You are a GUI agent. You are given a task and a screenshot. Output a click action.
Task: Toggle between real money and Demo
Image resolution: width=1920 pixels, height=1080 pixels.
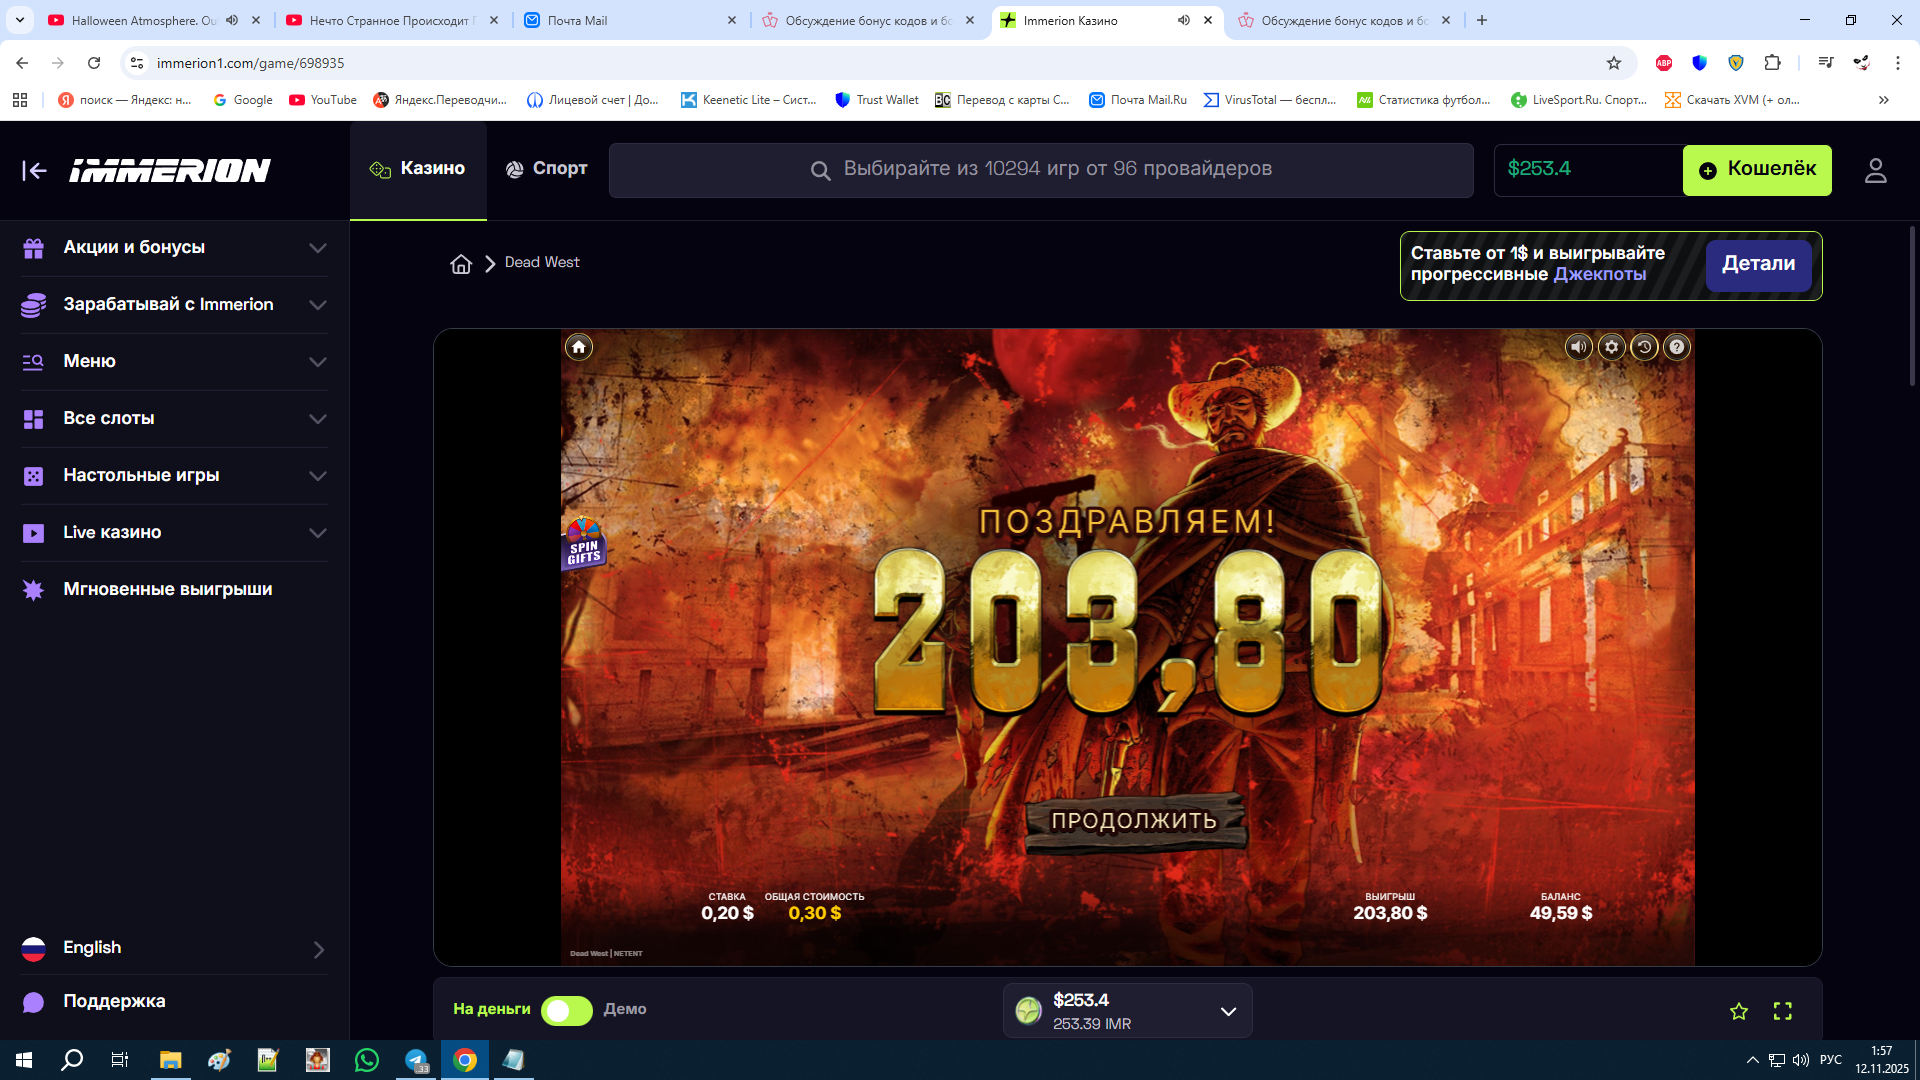click(x=566, y=1010)
